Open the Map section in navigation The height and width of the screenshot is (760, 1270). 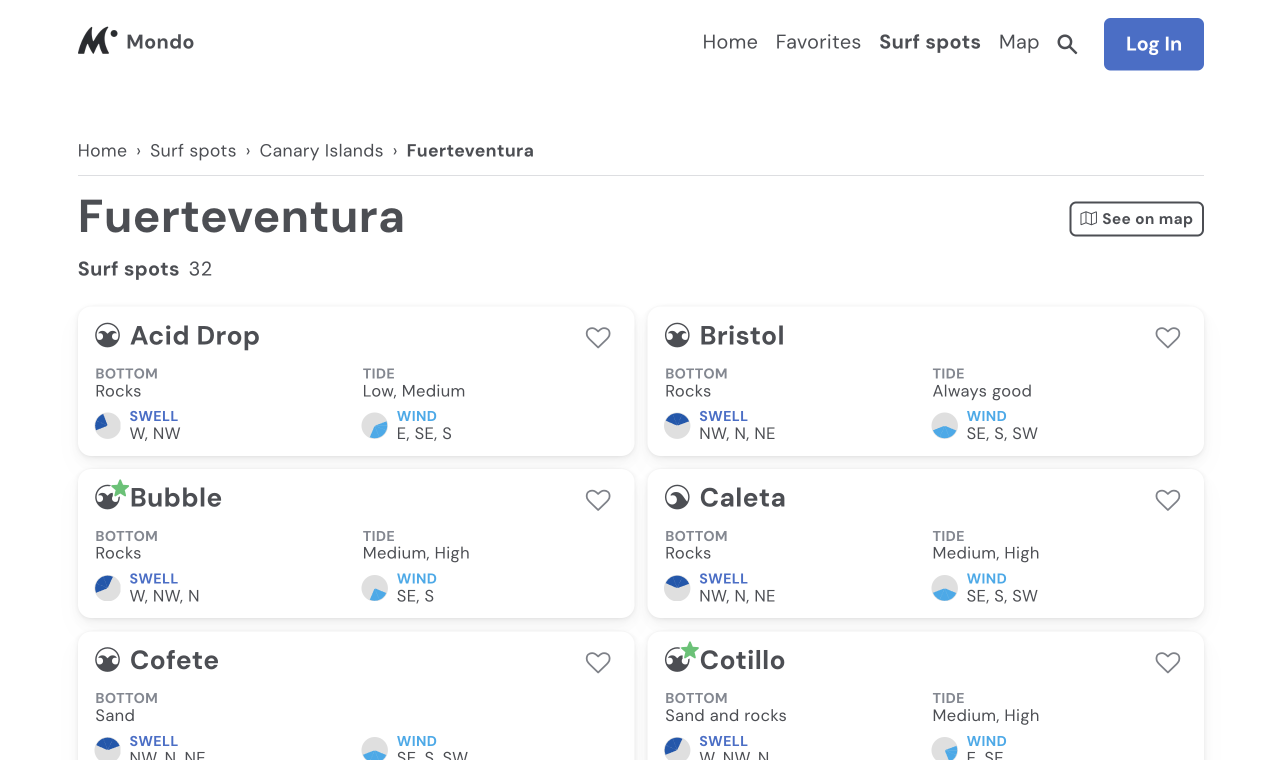[1019, 42]
